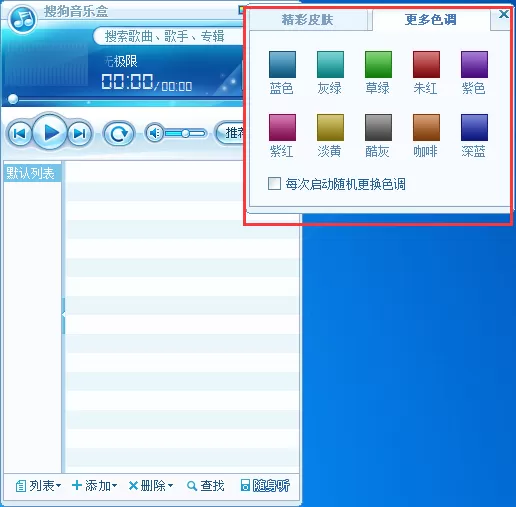The width and height of the screenshot is (516, 507).
Task: Select the 默认列表 playlist
Action: click(x=32, y=173)
